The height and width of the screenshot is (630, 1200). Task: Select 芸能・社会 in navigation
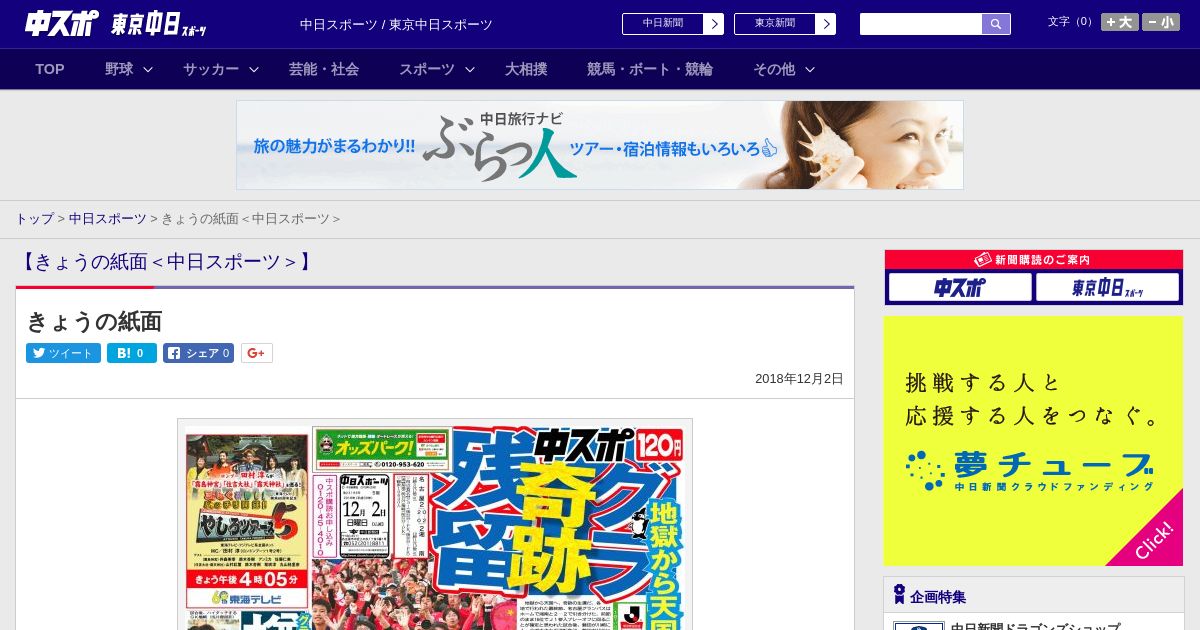(x=324, y=69)
